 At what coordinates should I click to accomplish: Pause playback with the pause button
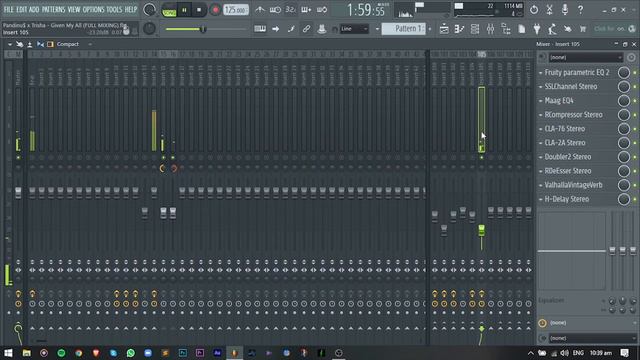point(184,10)
